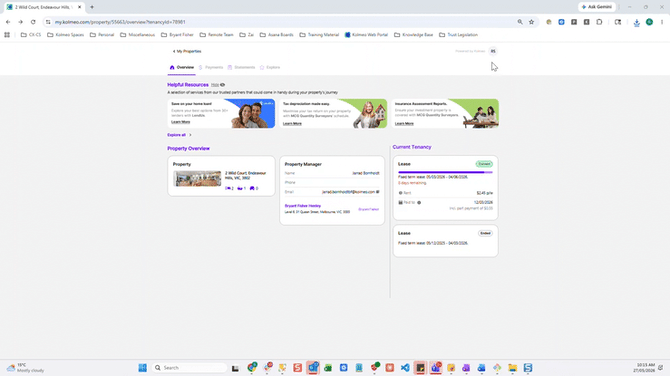Open Chrome three-dot menu
670x376 pixels.
(x=661, y=22)
